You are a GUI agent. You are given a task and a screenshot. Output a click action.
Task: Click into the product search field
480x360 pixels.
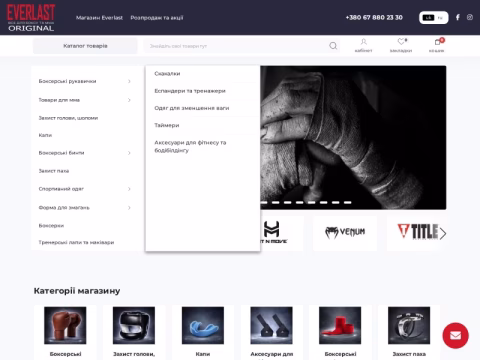click(x=237, y=46)
